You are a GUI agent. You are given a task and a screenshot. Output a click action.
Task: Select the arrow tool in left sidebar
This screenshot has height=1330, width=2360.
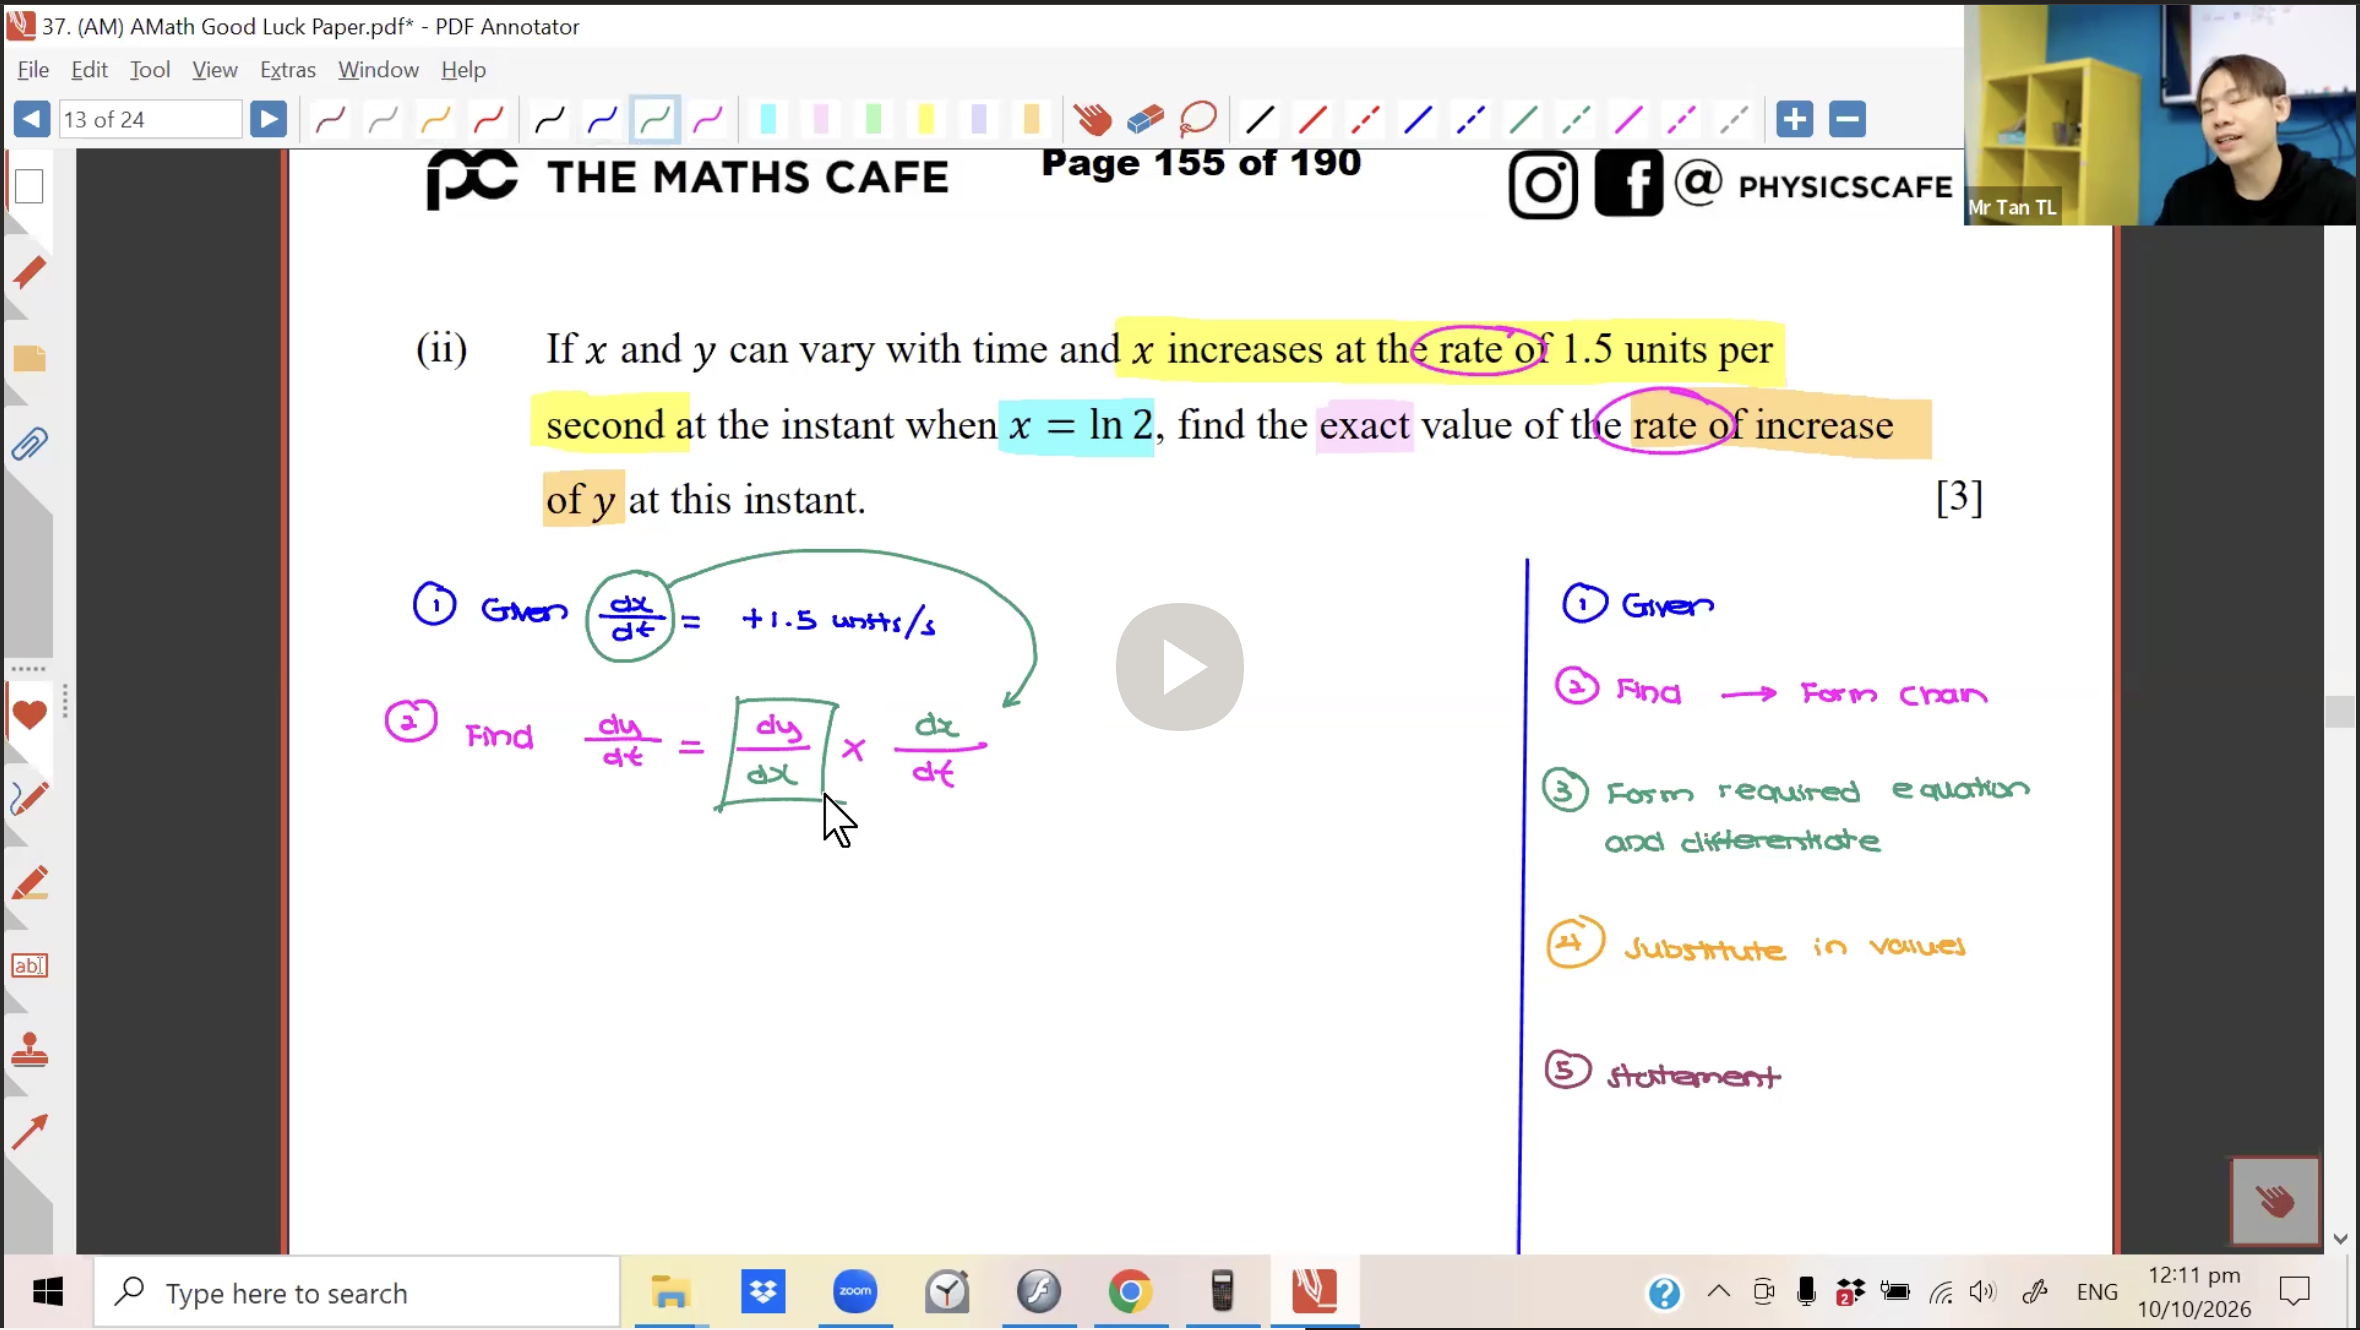pos(29,1132)
